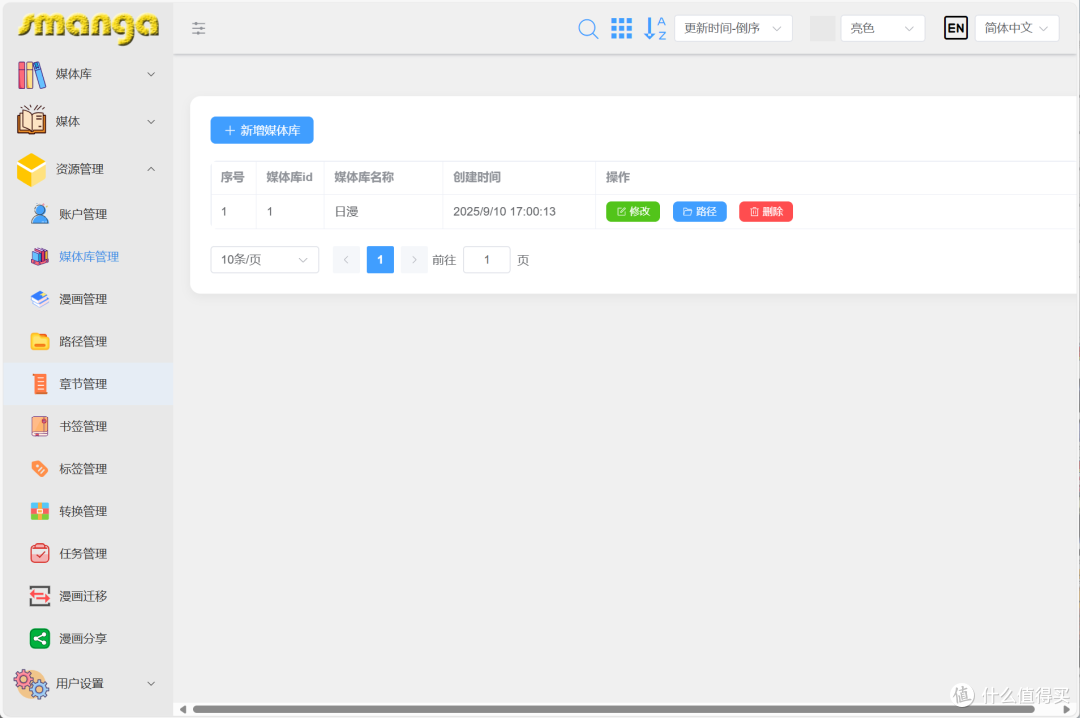Click the 媒体库管理 icon
This screenshot has width=1080, height=718.
40,256
